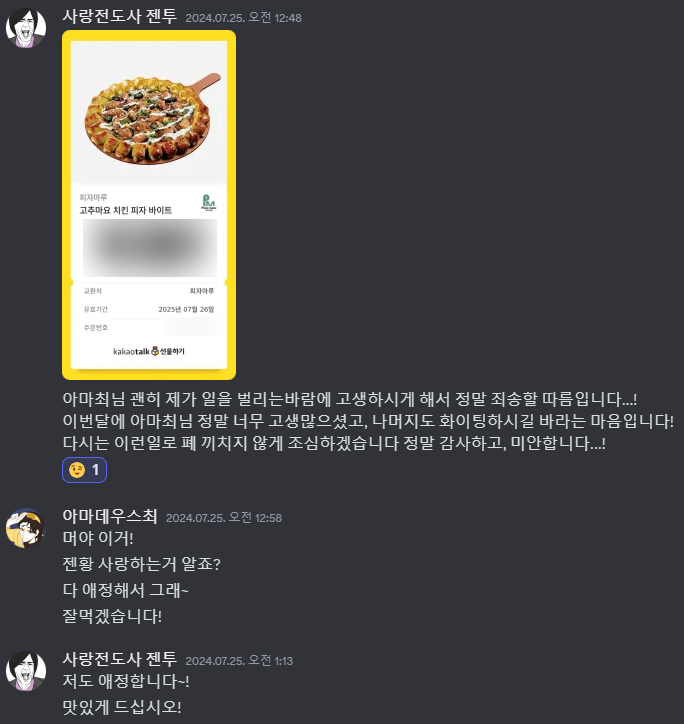This screenshot has height=724, width=684.
Task: Click the expiry date 2025년 07월 26일 on the gift card
Action: click(186, 309)
